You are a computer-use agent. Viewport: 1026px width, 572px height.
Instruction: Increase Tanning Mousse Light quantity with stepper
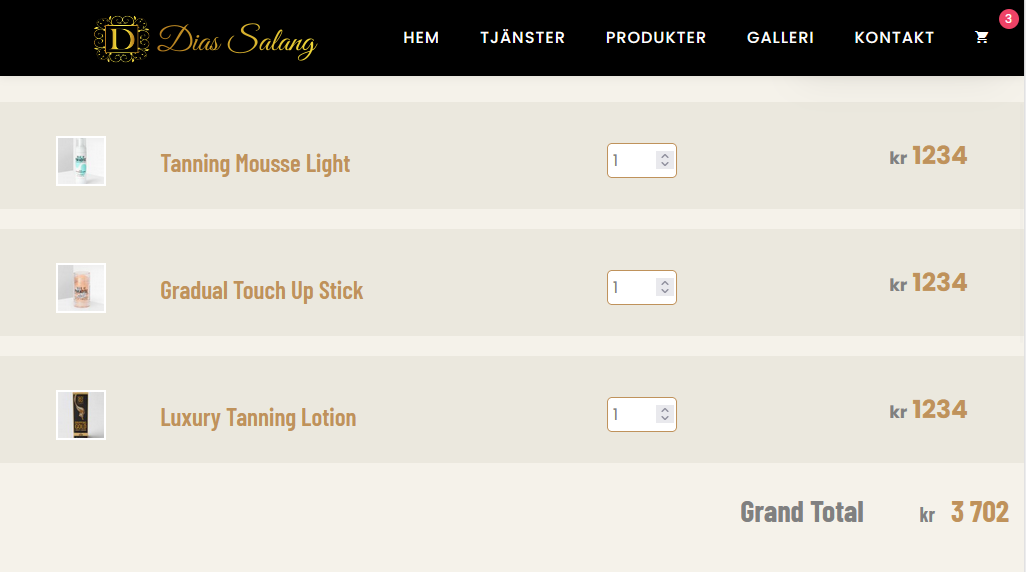coord(665,156)
